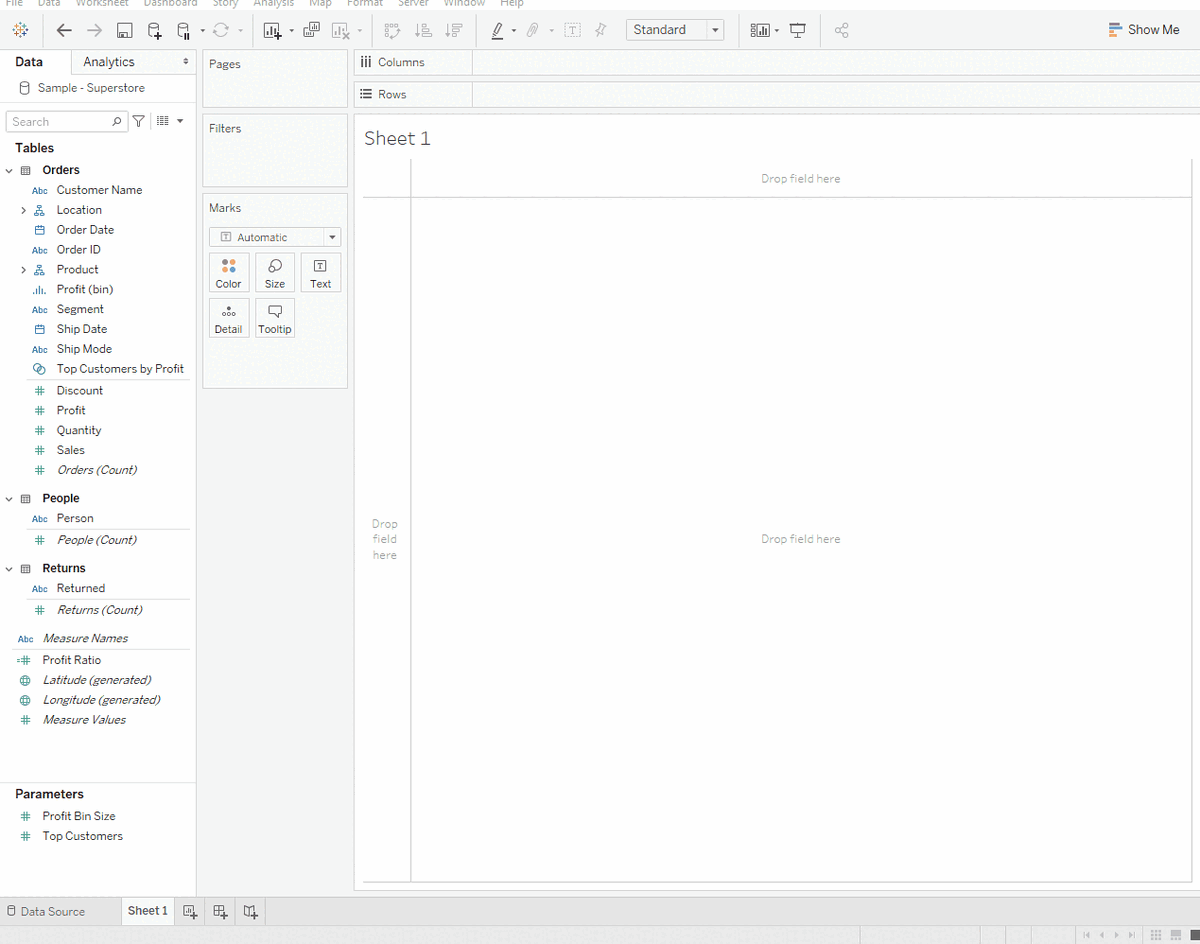The height and width of the screenshot is (944, 1200).
Task: Select the Discount measure
Action: pos(80,391)
